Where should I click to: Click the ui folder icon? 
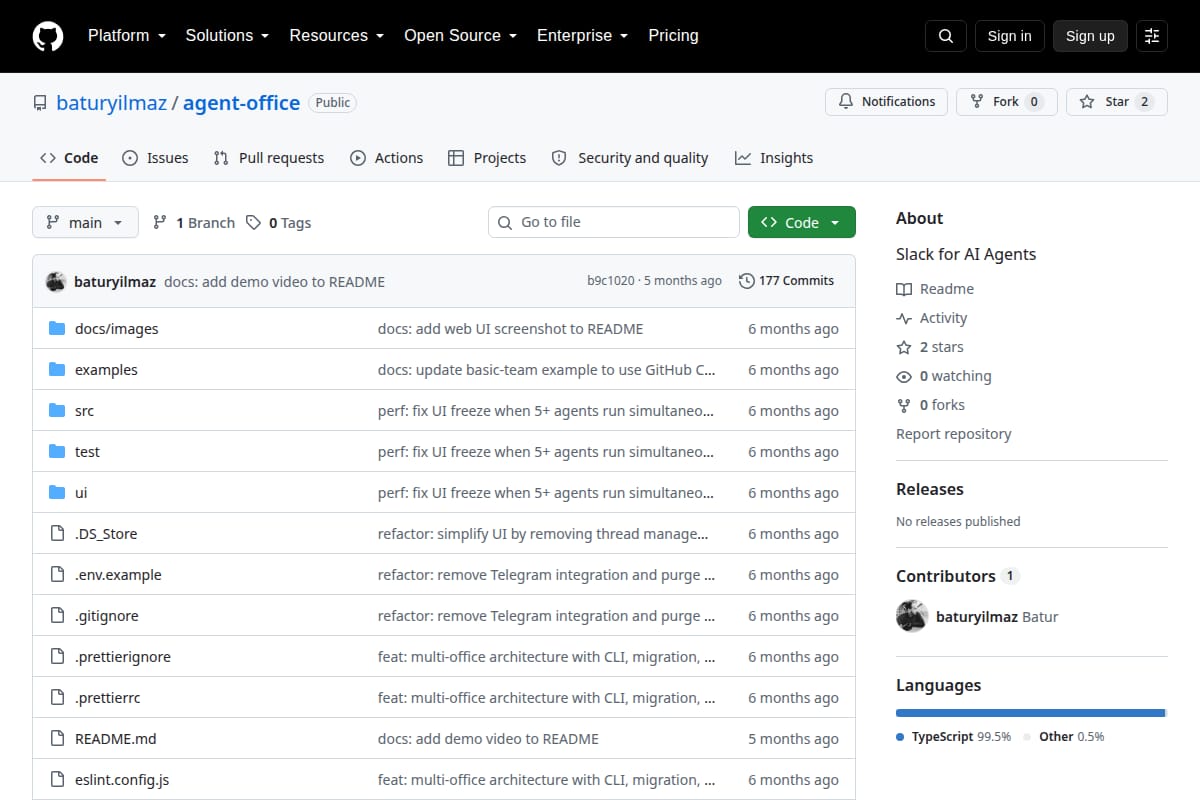pyautogui.click(x=57, y=493)
